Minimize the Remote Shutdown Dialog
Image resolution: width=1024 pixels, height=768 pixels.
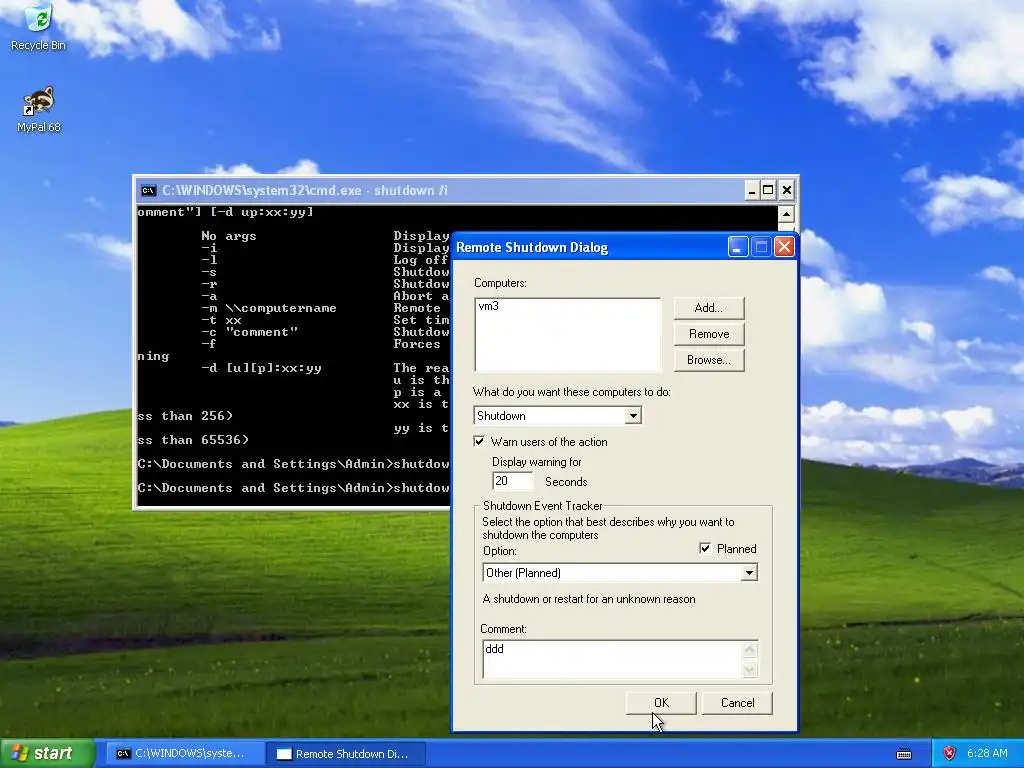click(738, 247)
